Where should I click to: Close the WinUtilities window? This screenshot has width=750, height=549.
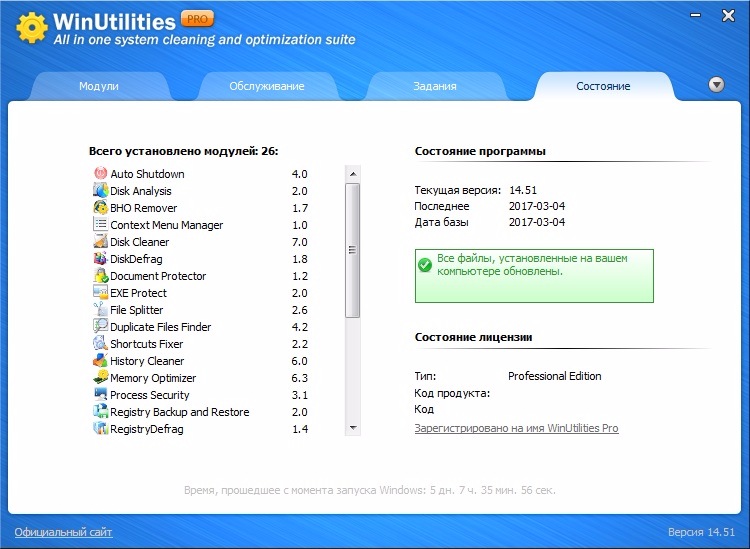[728, 16]
